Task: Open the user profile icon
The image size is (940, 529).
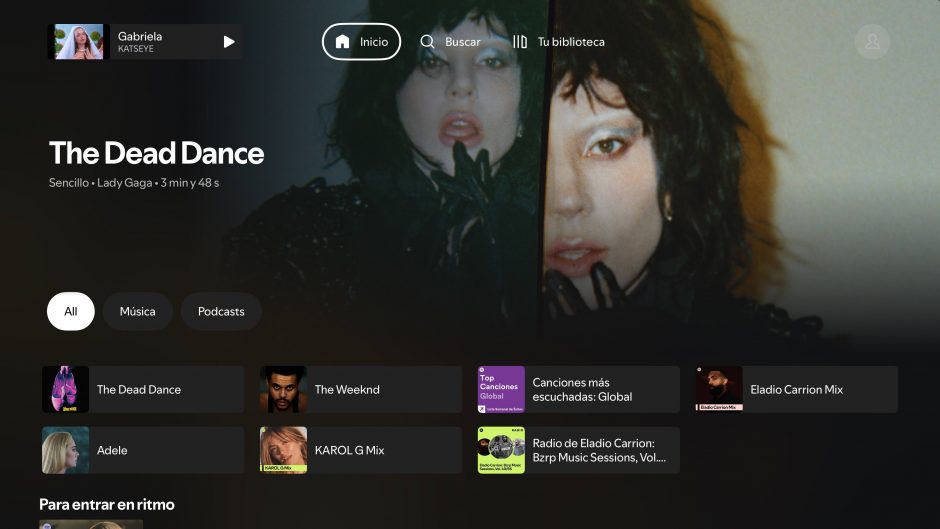Action: tap(872, 42)
